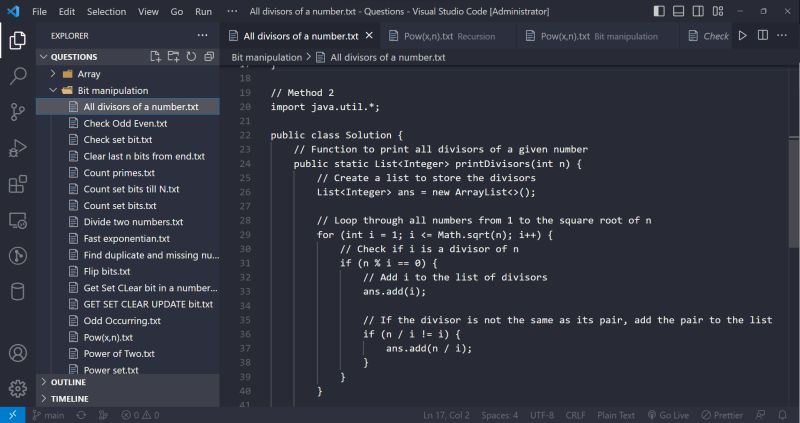Open the File menu

[39, 11]
